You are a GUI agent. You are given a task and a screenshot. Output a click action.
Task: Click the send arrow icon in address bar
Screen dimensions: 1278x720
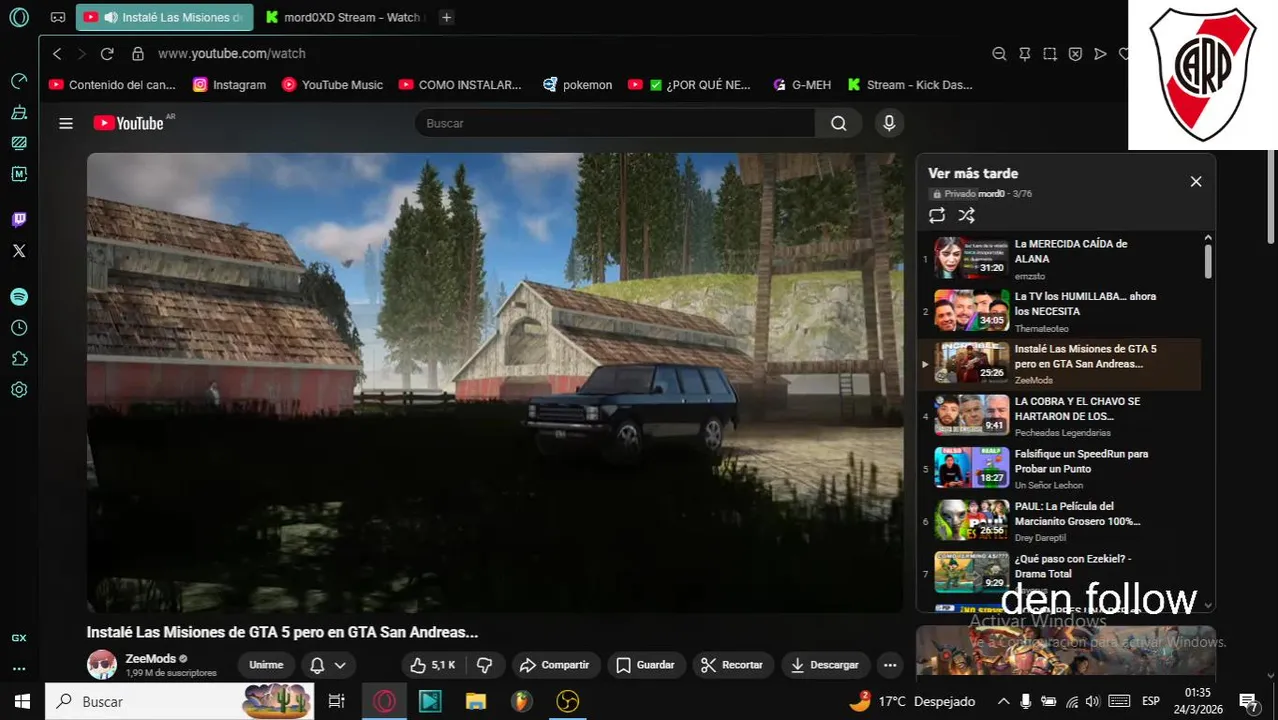tap(1100, 54)
